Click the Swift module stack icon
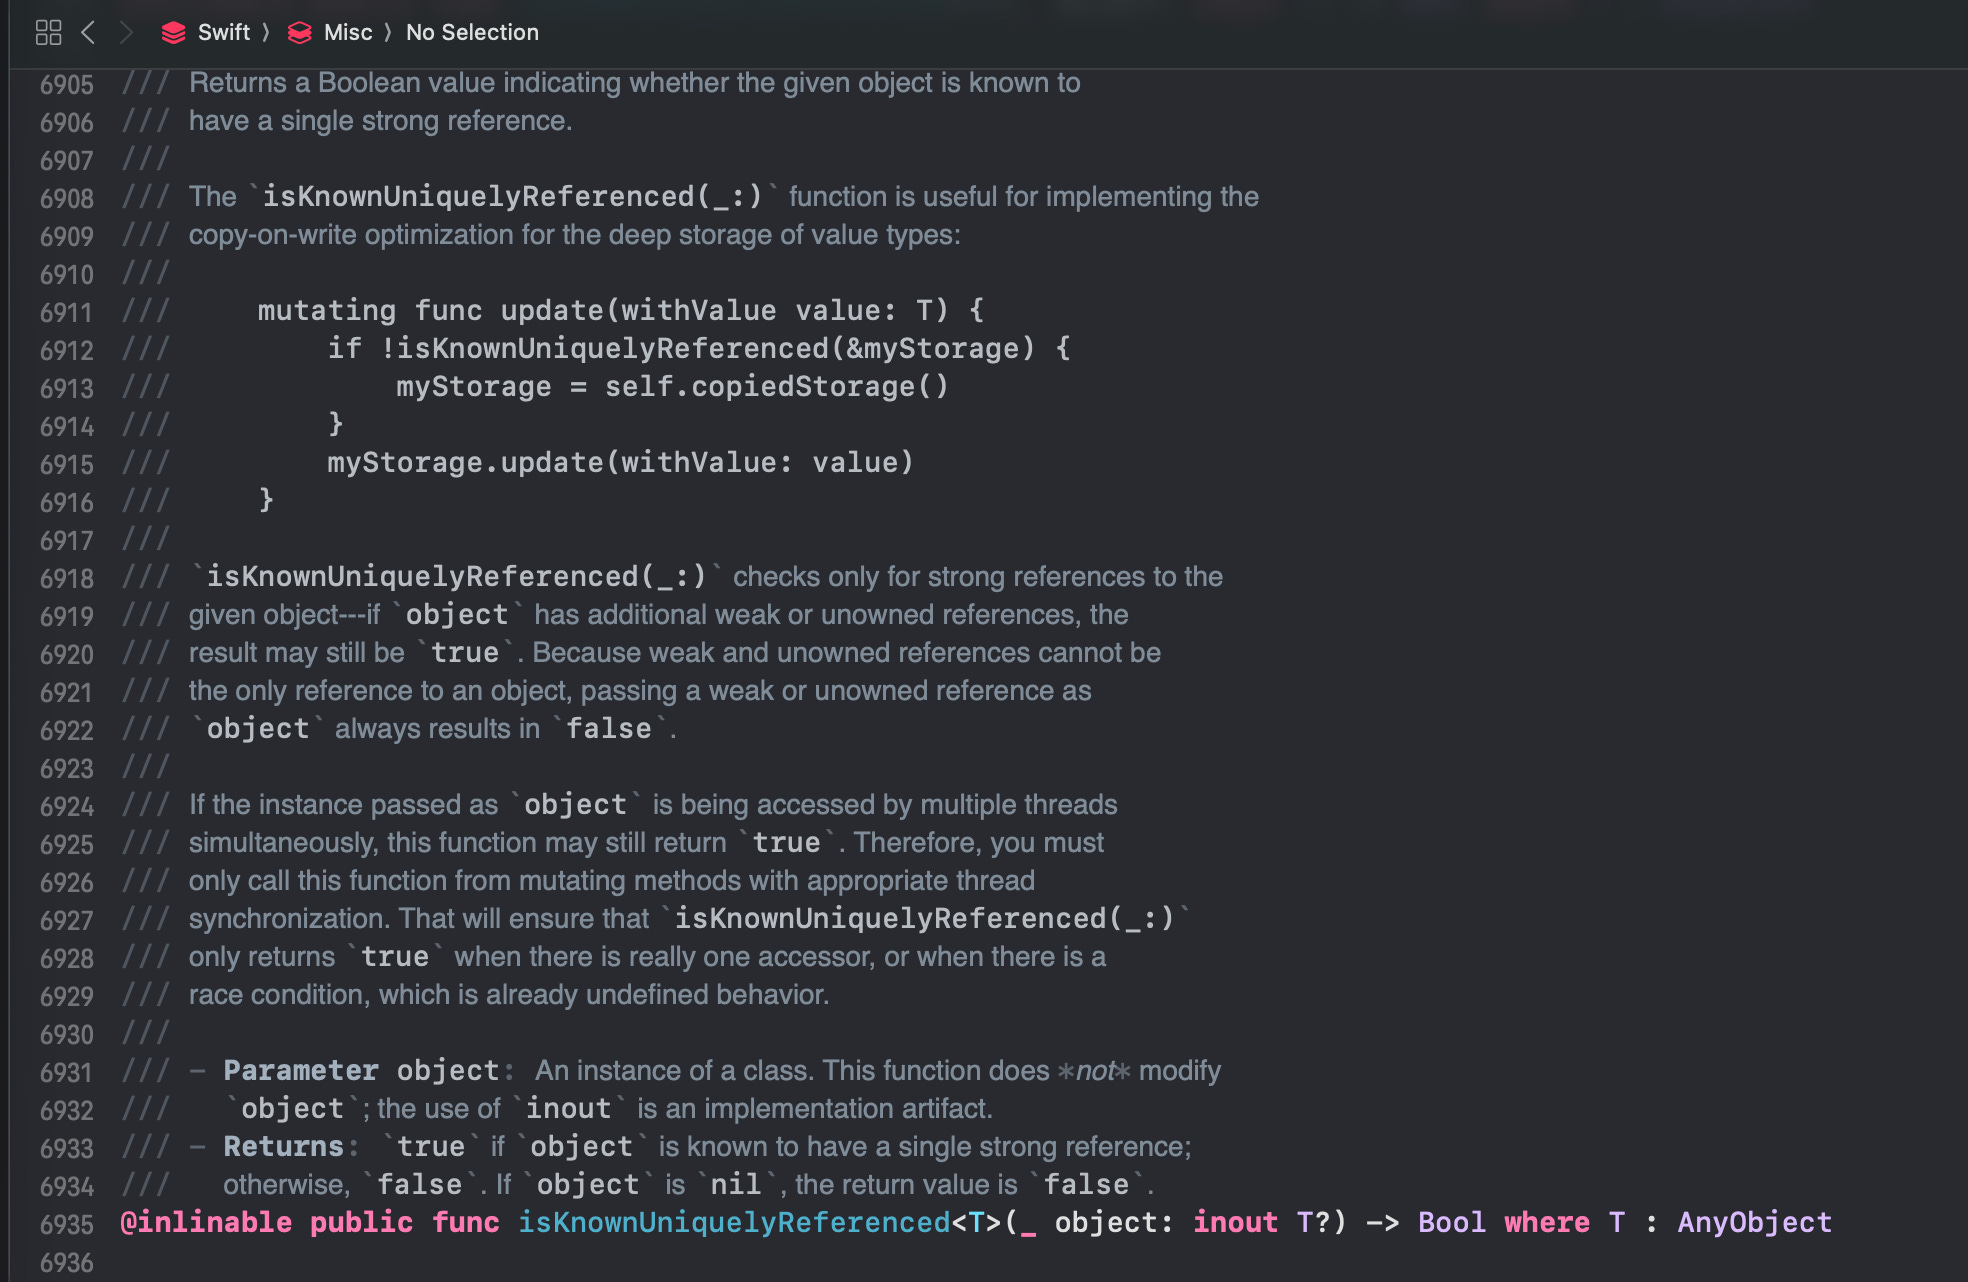This screenshot has width=1968, height=1282. pyautogui.click(x=173, y=33)
